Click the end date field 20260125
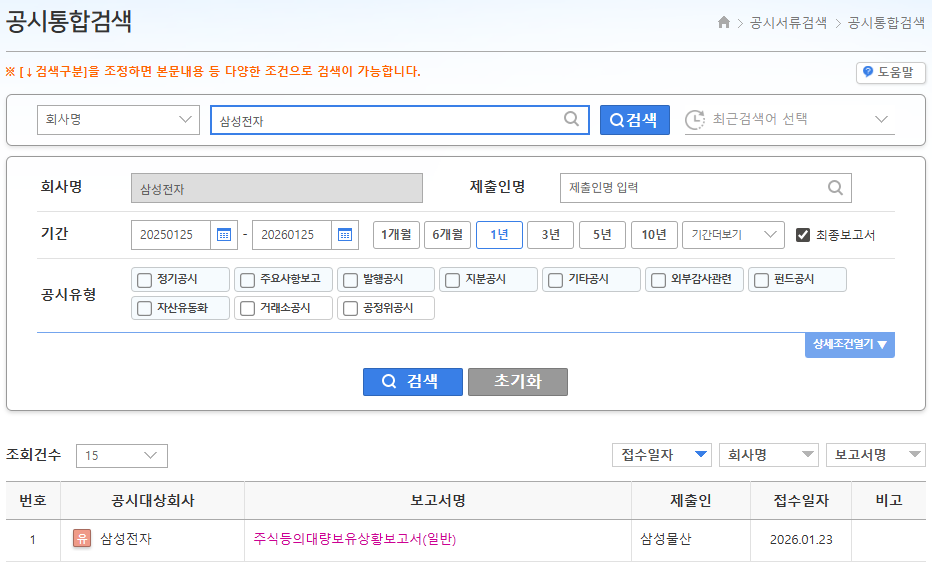This screenshot has width=932, height=562. pyautogui.click(x=292, y=235)
